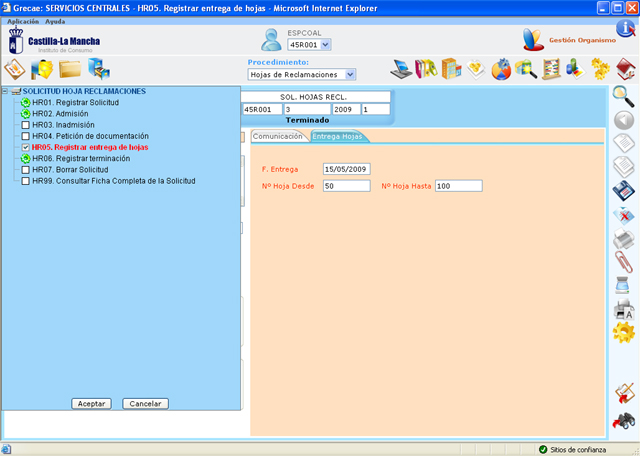Select tree item HR01. Registrar Solicitud
The image size is (640, 456).
76,102
